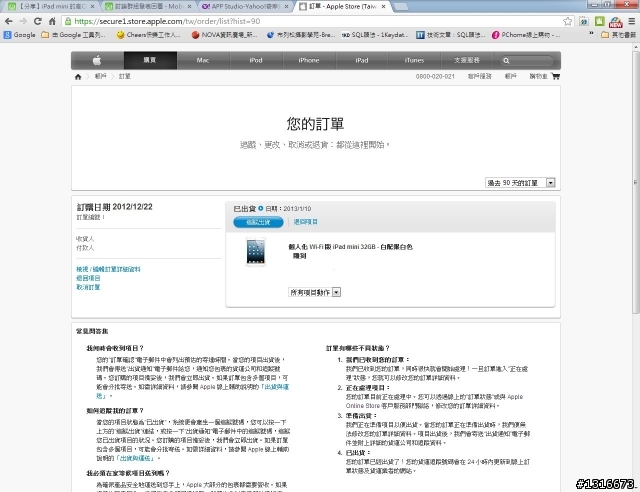Select the iTunes tab in Apple navbar
Viewport: 640px width, 492px height.
coord(414,60)
